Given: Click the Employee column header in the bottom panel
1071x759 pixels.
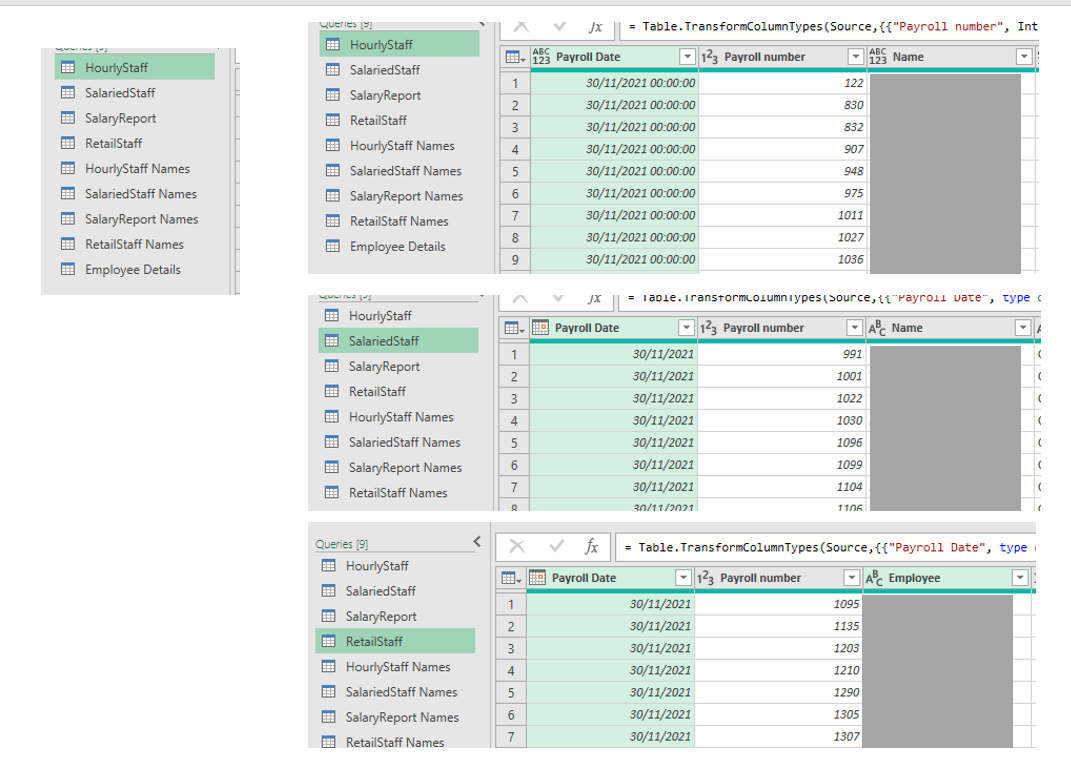Looking at the screenshot, I should [x=947, y=578].
